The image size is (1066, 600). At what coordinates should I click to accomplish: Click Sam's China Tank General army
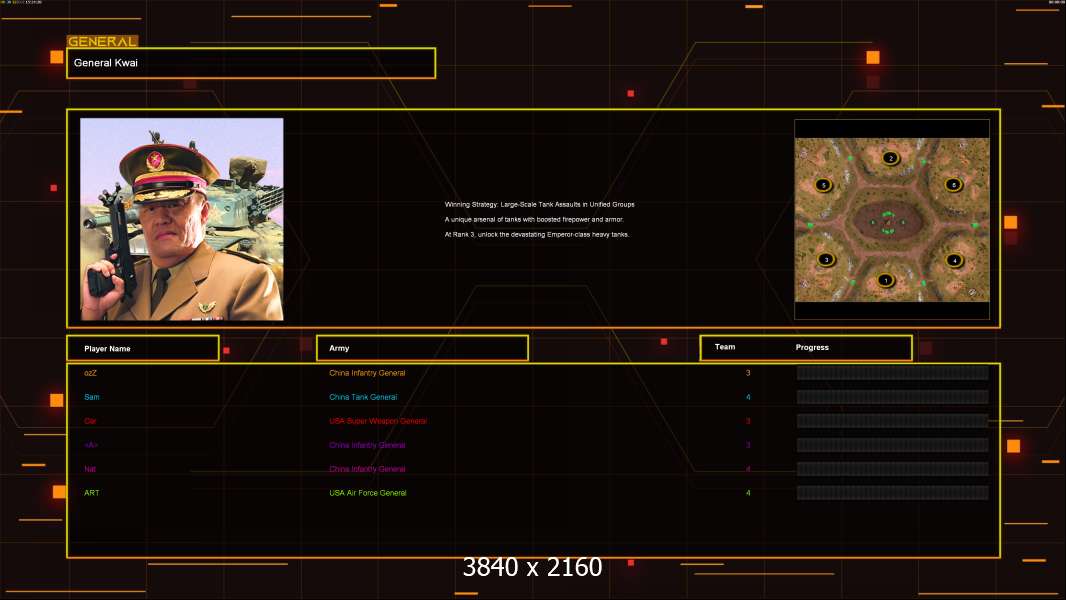(363, 397)
